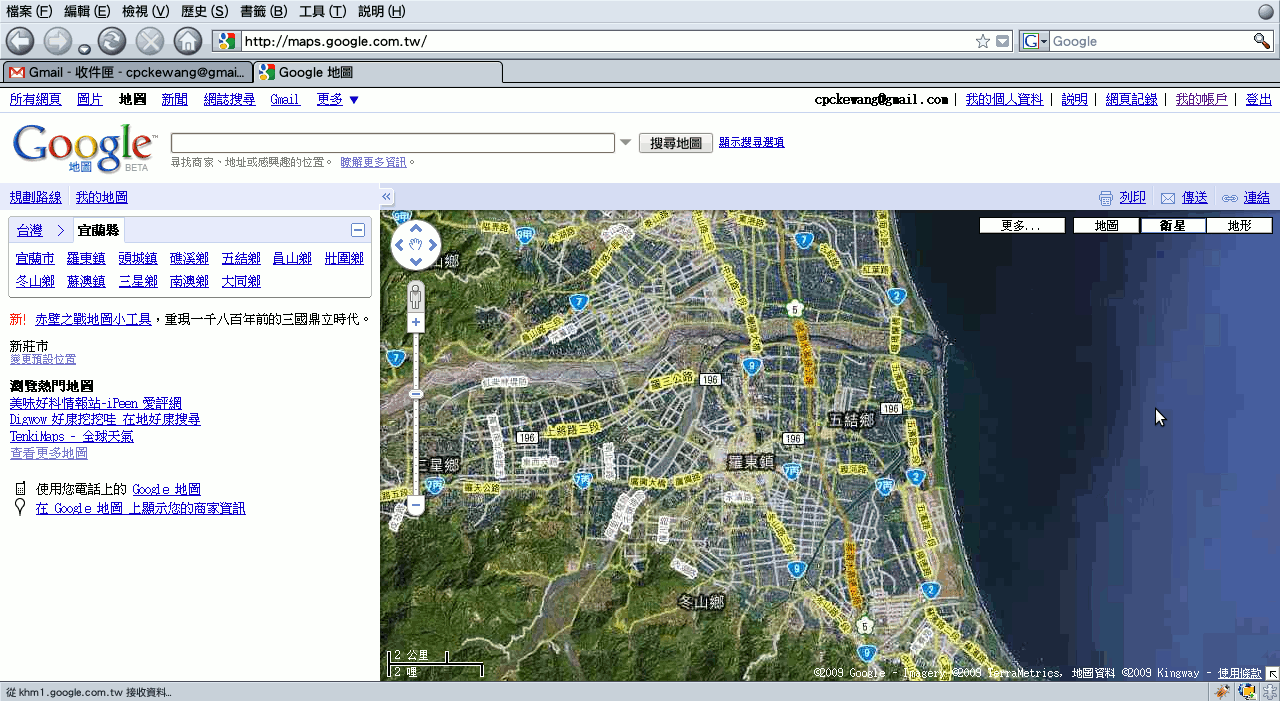Open the 檔案 (F) menu
The height and width of the screenshot is (701, 1280).
[30, 11]
